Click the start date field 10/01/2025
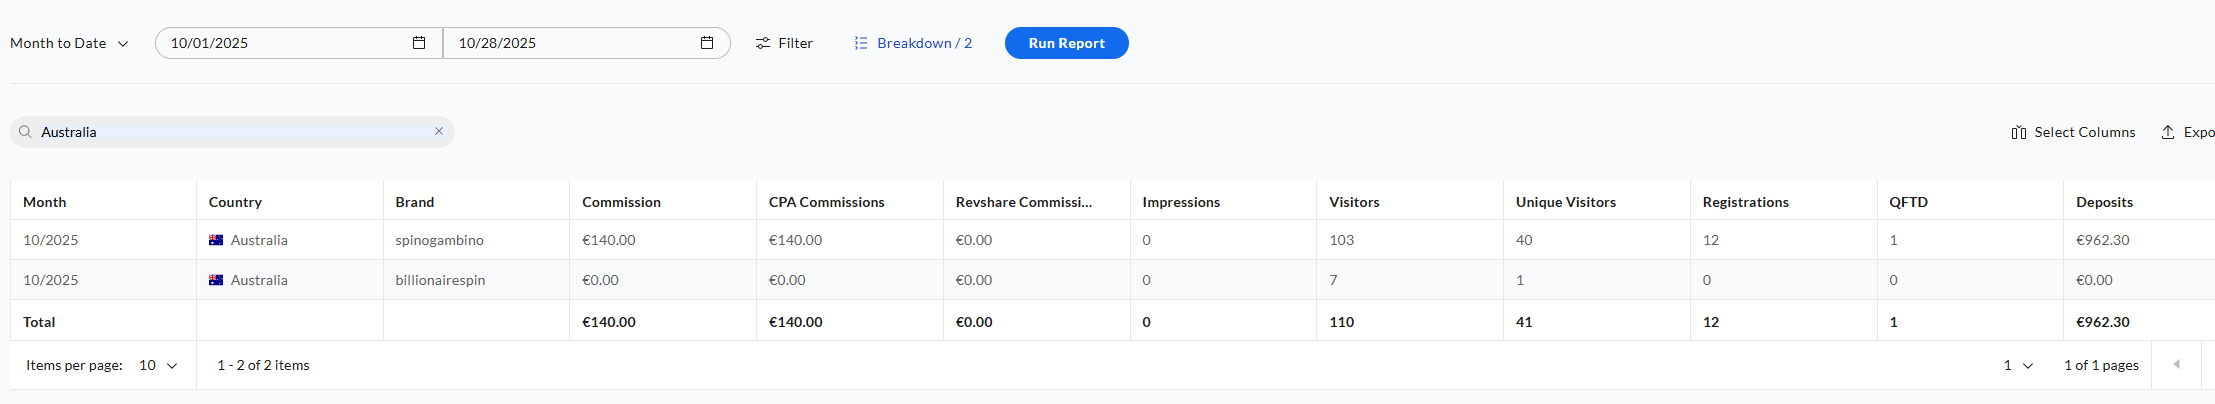2215x404 pixels. [280, 43]
